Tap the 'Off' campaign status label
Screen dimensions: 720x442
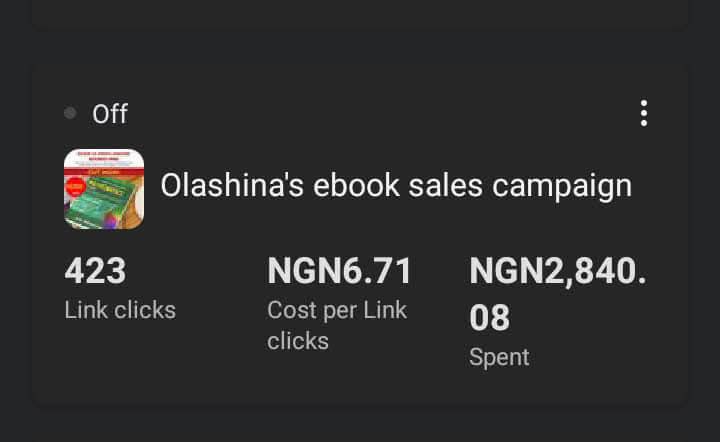[110, 114]
